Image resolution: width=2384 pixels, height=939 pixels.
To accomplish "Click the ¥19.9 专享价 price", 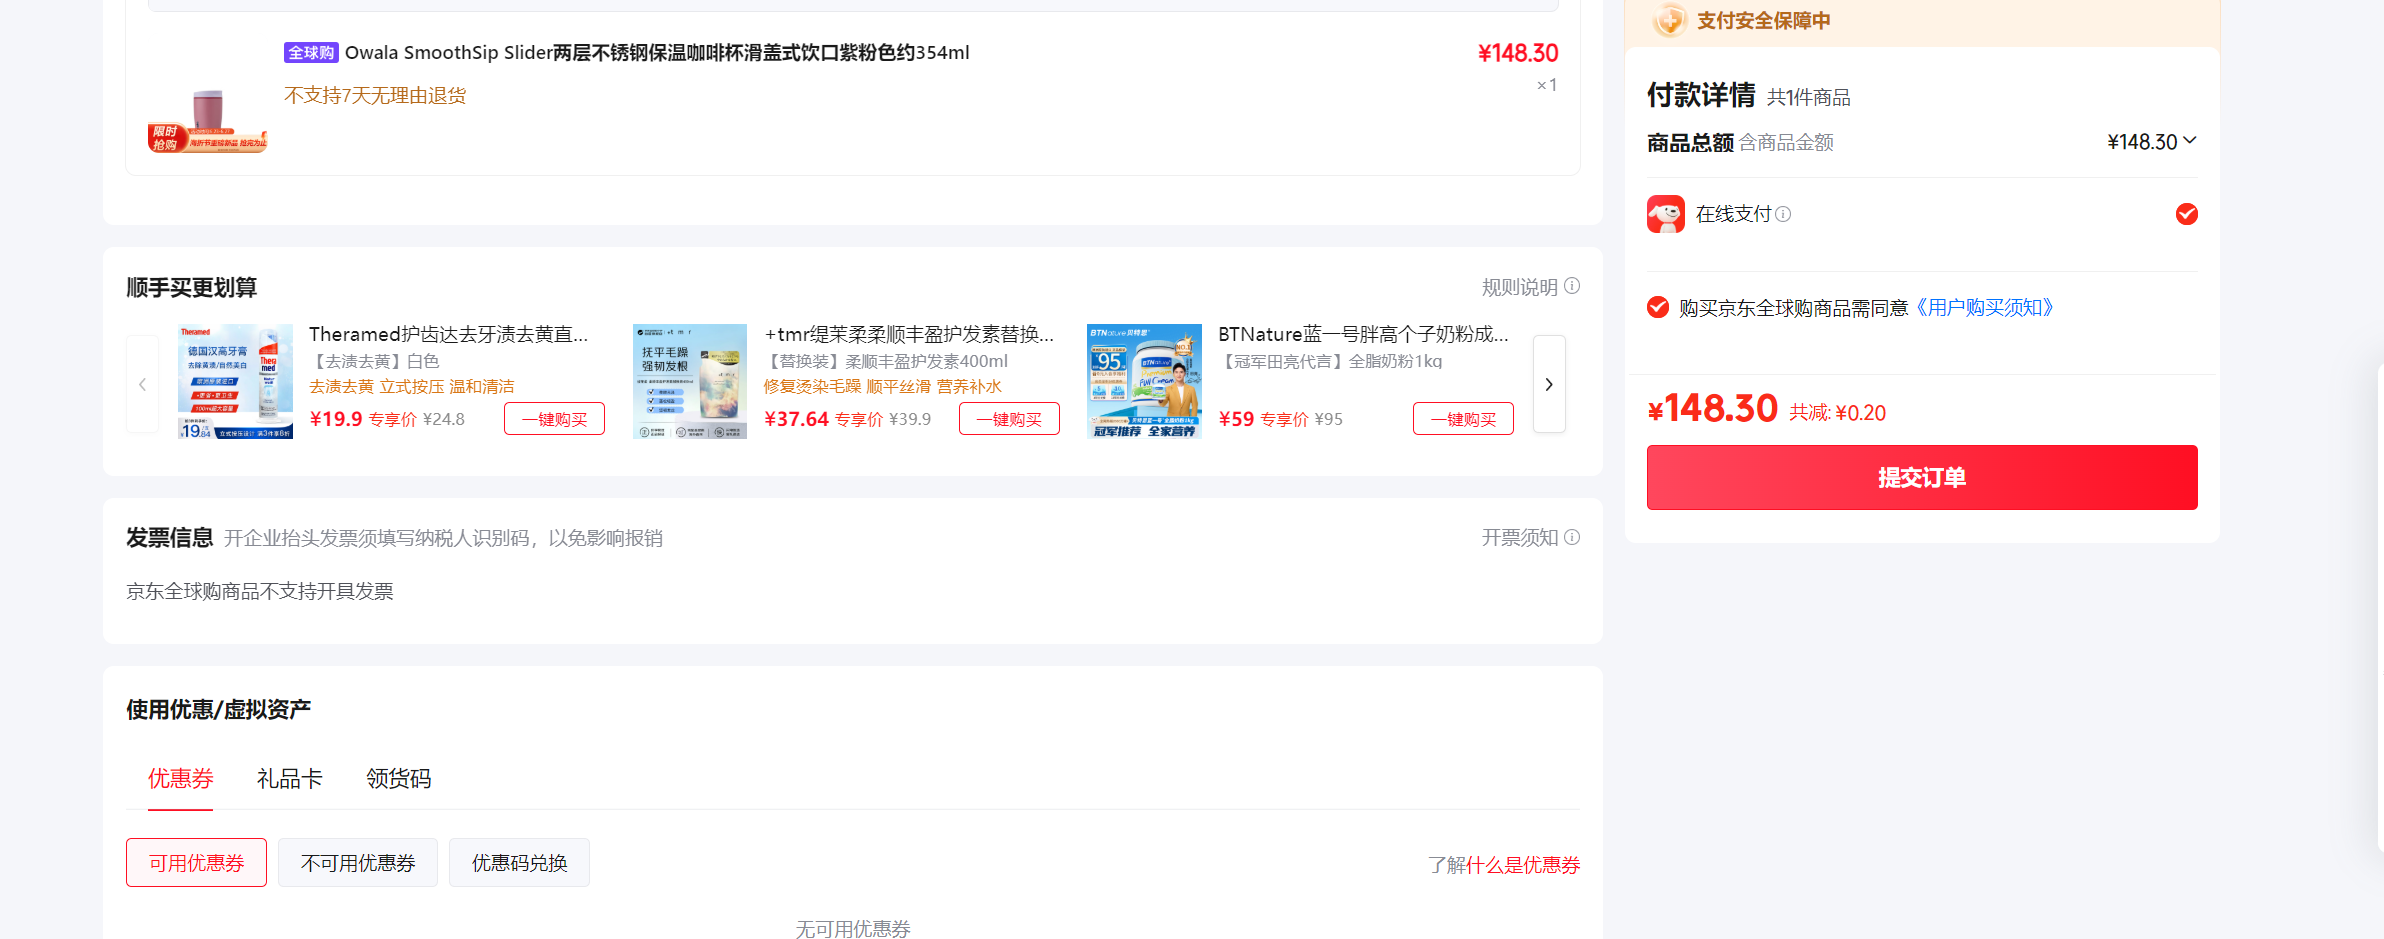I will 363,419.
